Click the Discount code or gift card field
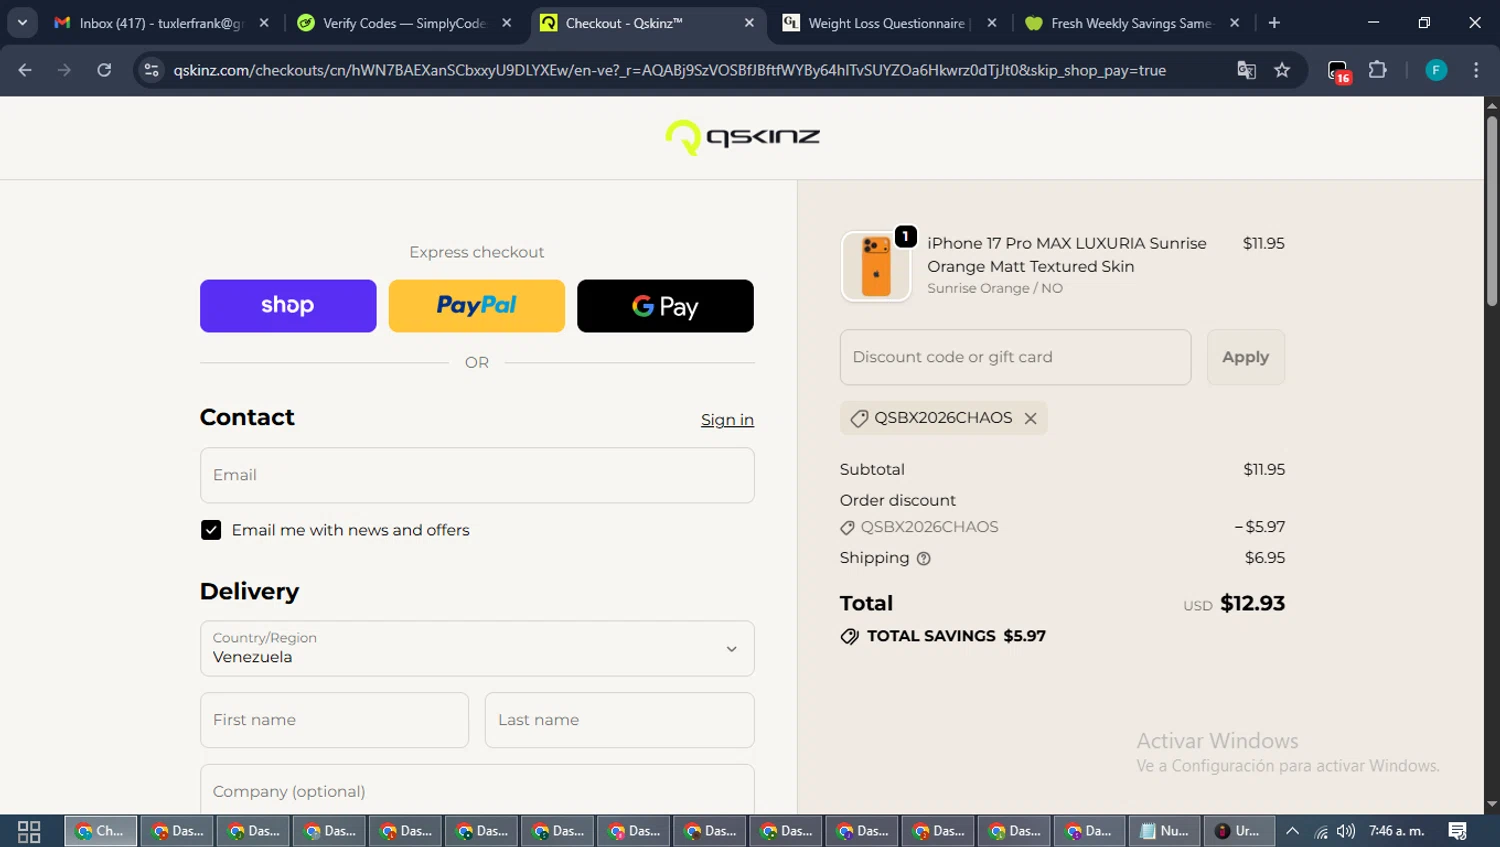This screenshot has width=1500, height=847. pyautogui.click(x=1015, y=357)
